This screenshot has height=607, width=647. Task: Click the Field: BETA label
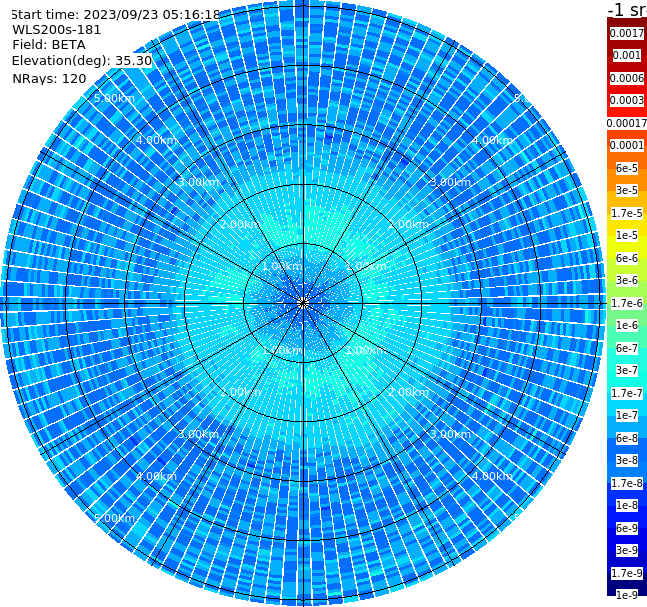49,45
